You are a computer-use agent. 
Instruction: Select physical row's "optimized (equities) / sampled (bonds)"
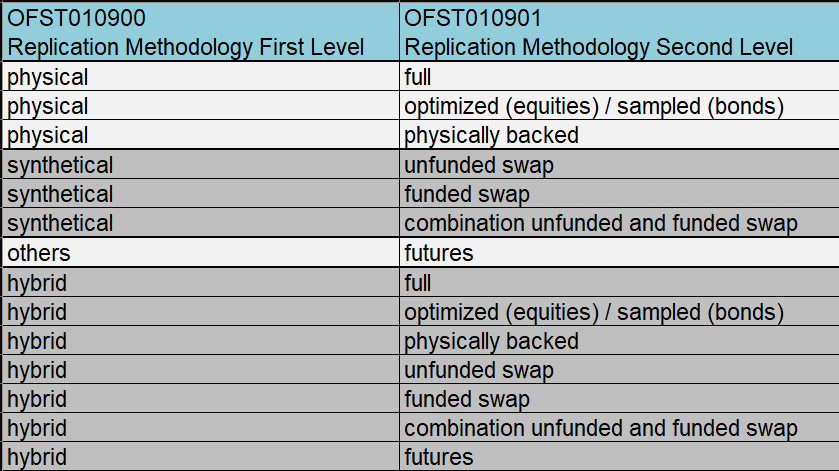click(618, 106)
